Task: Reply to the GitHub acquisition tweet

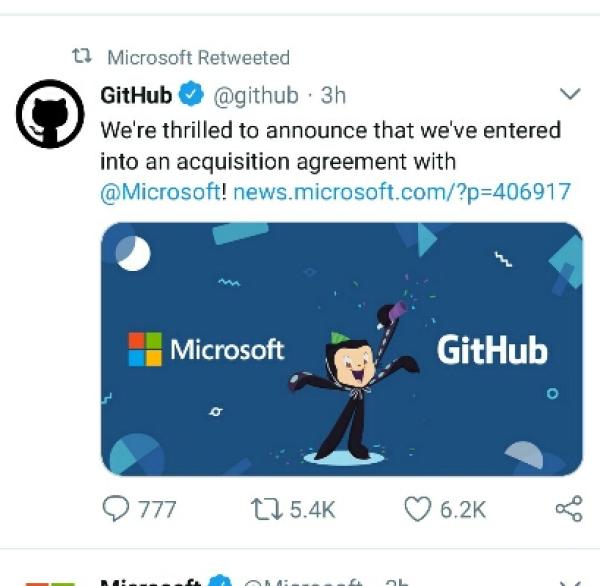Action: pos(116,509)
